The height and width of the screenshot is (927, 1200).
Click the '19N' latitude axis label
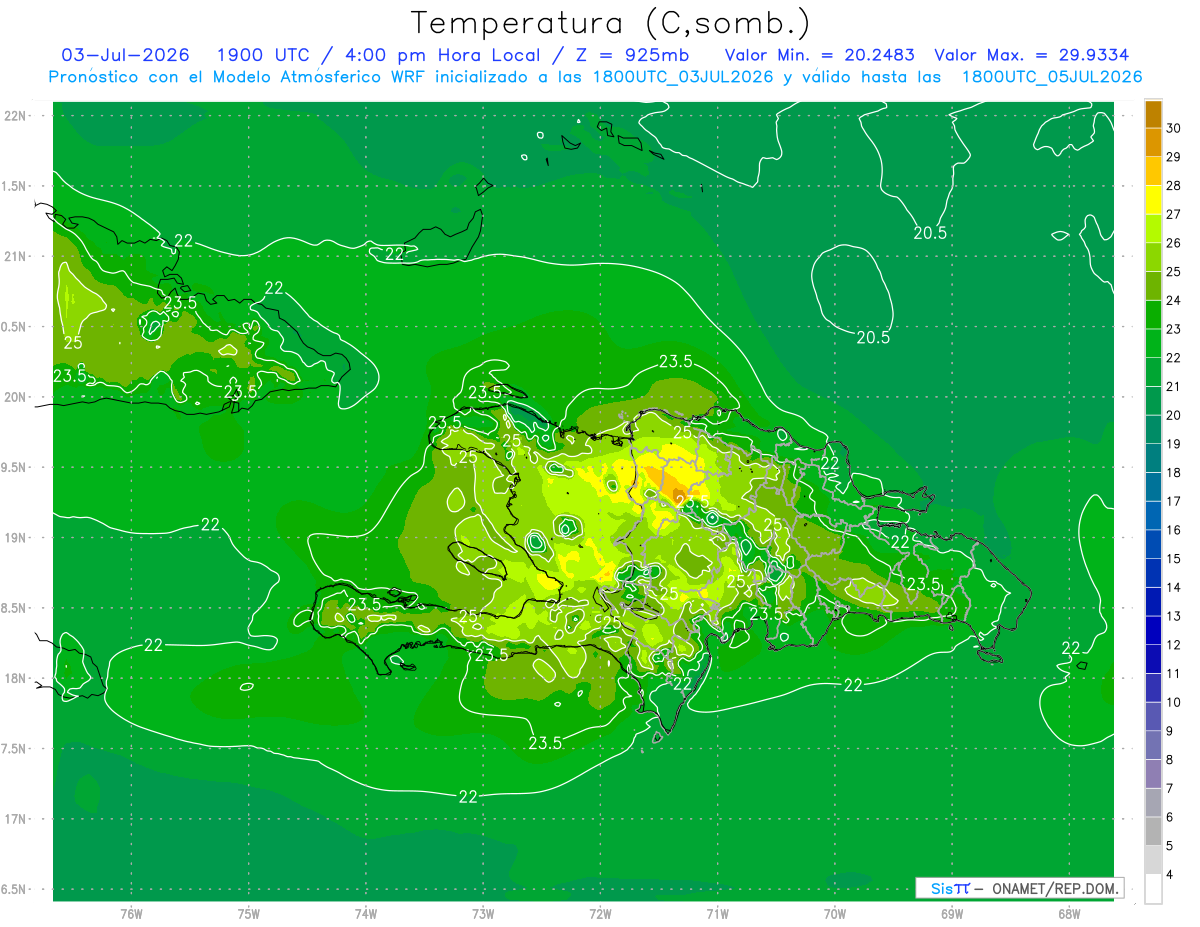[15, 537]
